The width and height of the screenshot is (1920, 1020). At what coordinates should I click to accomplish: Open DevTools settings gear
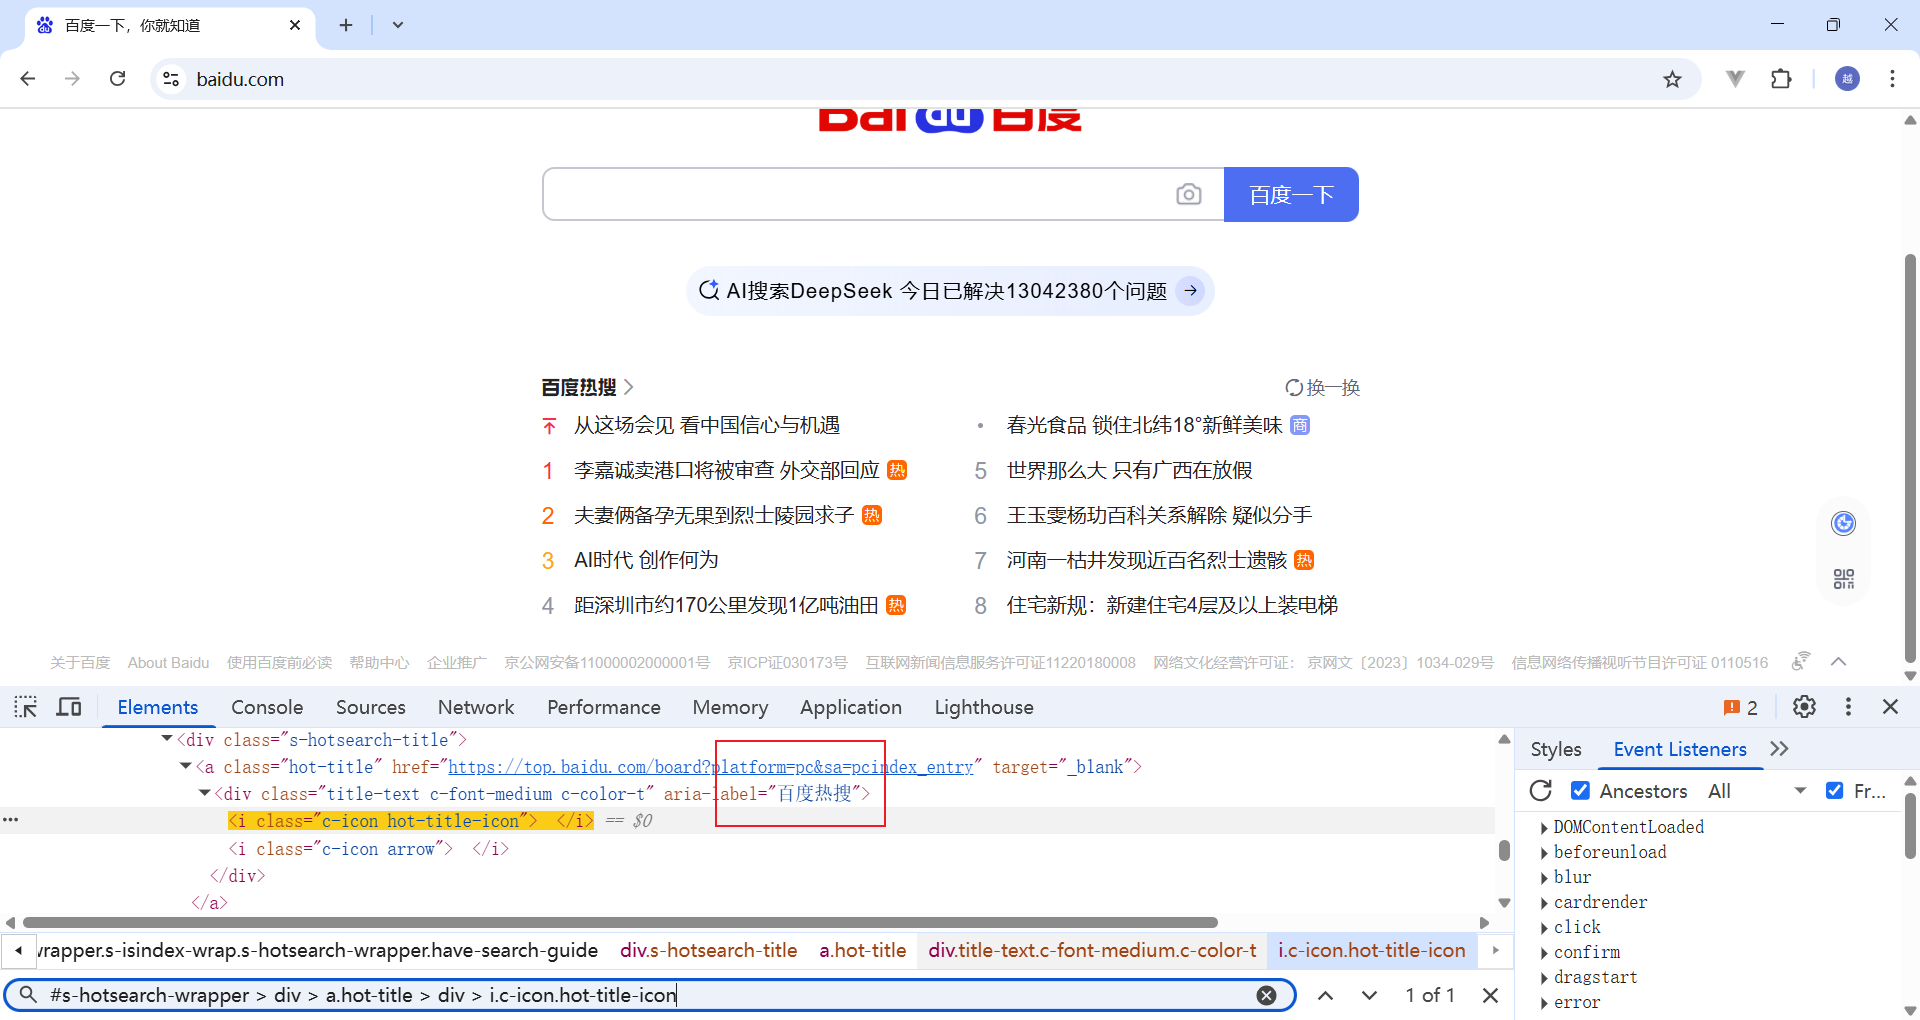point(1804,707)
